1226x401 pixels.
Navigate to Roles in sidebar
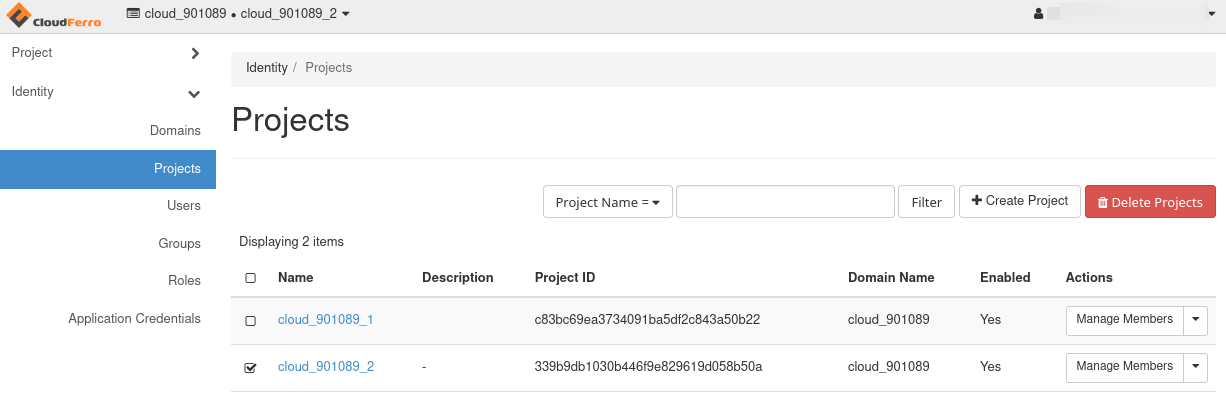184,281
